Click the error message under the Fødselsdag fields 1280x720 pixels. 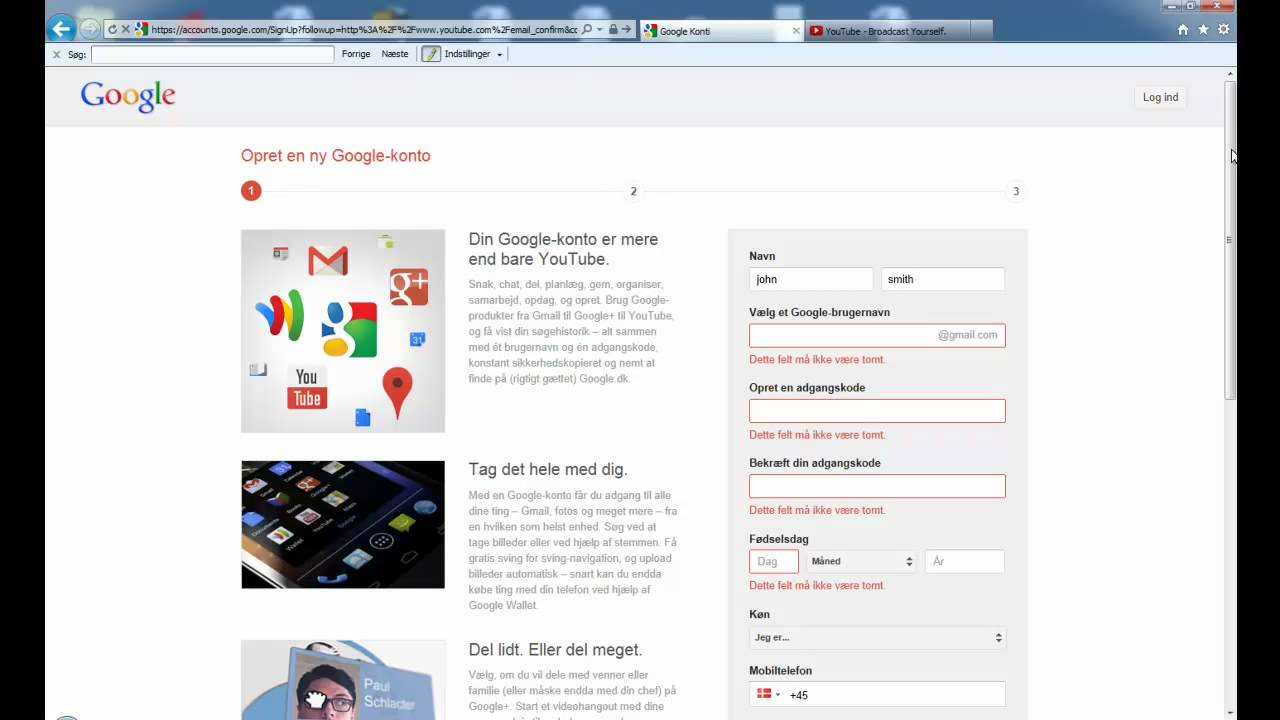click(x=817, y=585)
